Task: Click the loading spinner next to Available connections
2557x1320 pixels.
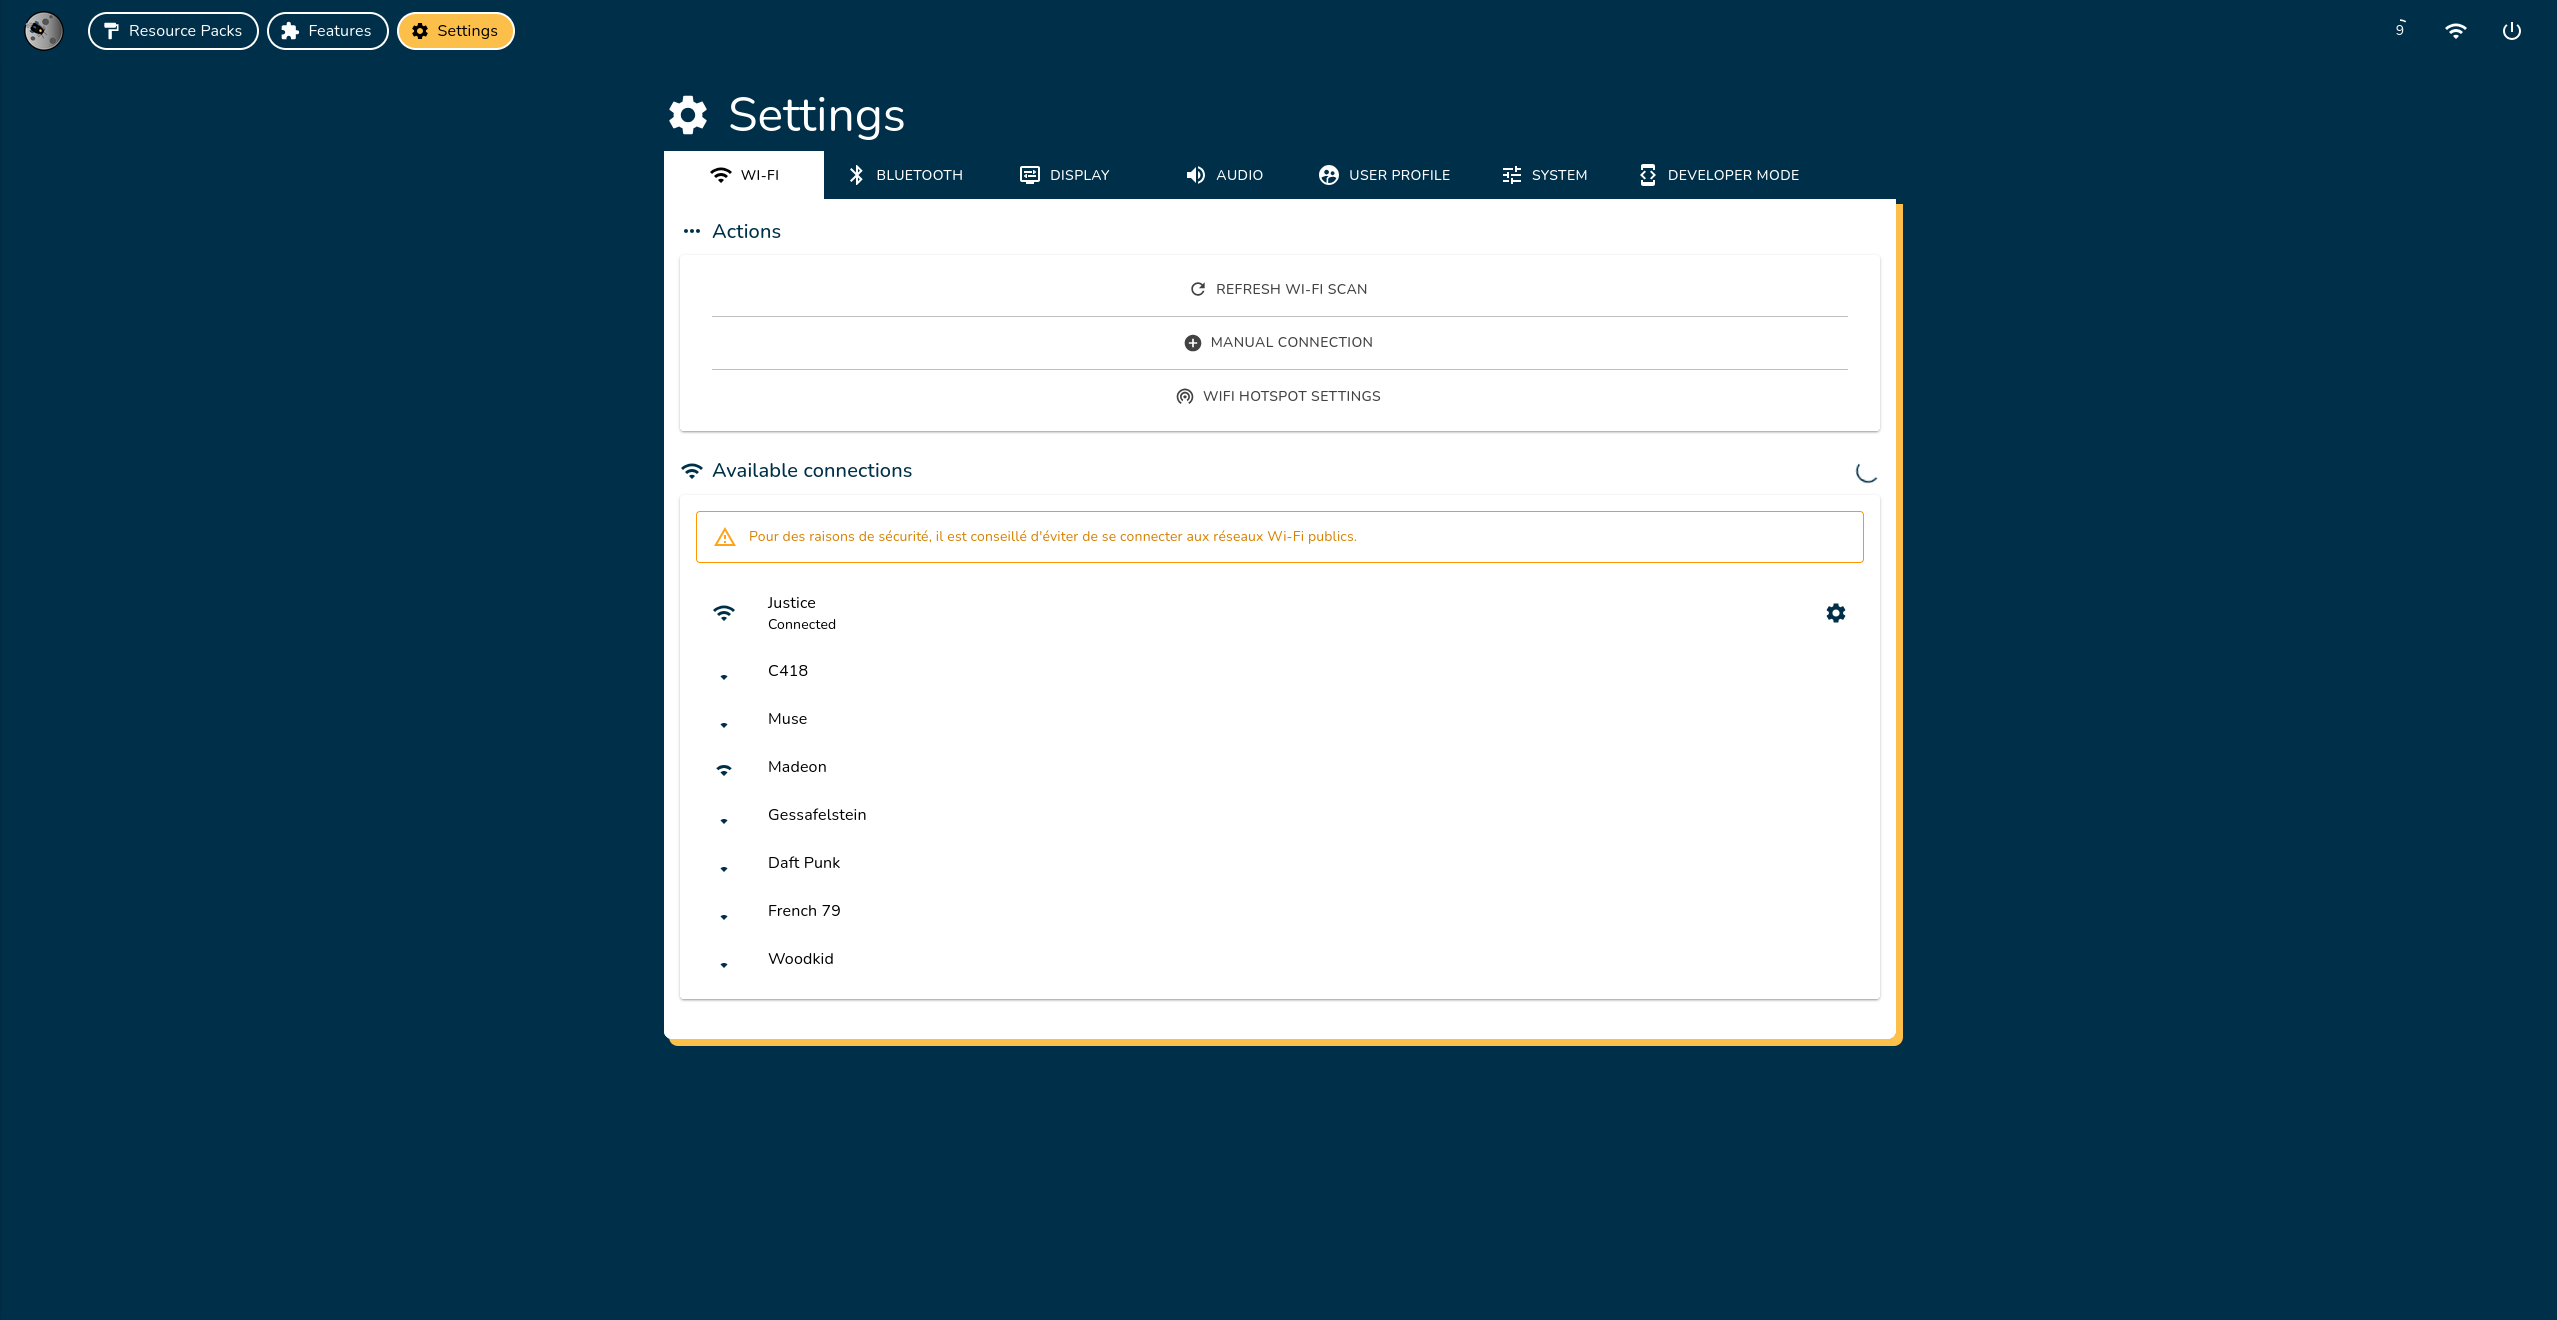Action: tap(1866, 473)
